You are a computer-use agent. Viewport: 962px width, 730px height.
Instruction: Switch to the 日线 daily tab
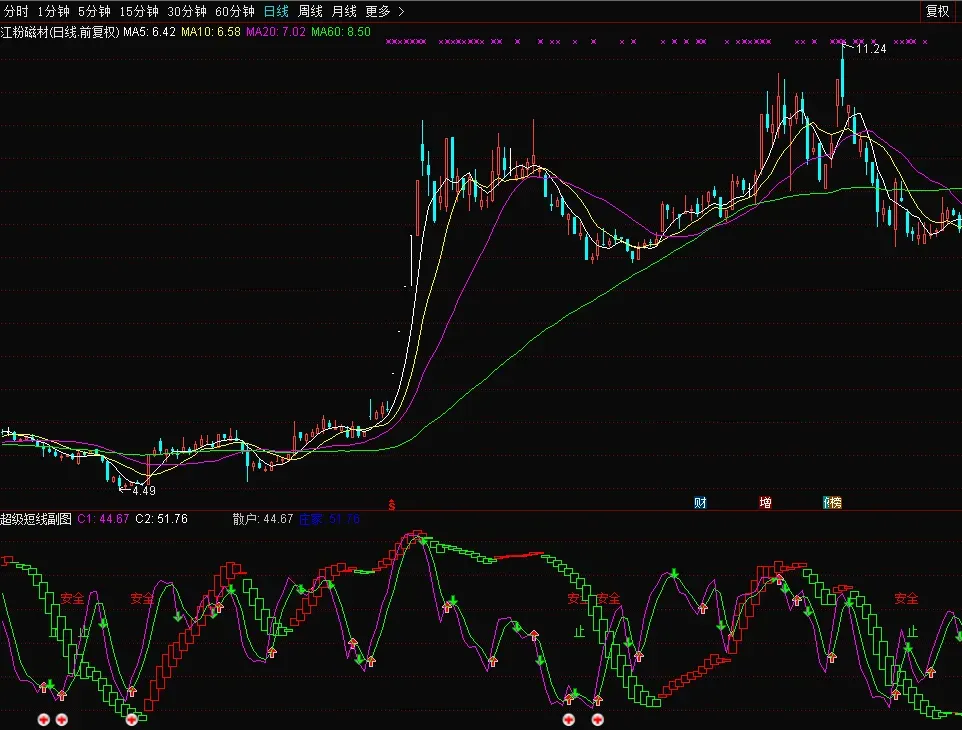pos(276,11)
